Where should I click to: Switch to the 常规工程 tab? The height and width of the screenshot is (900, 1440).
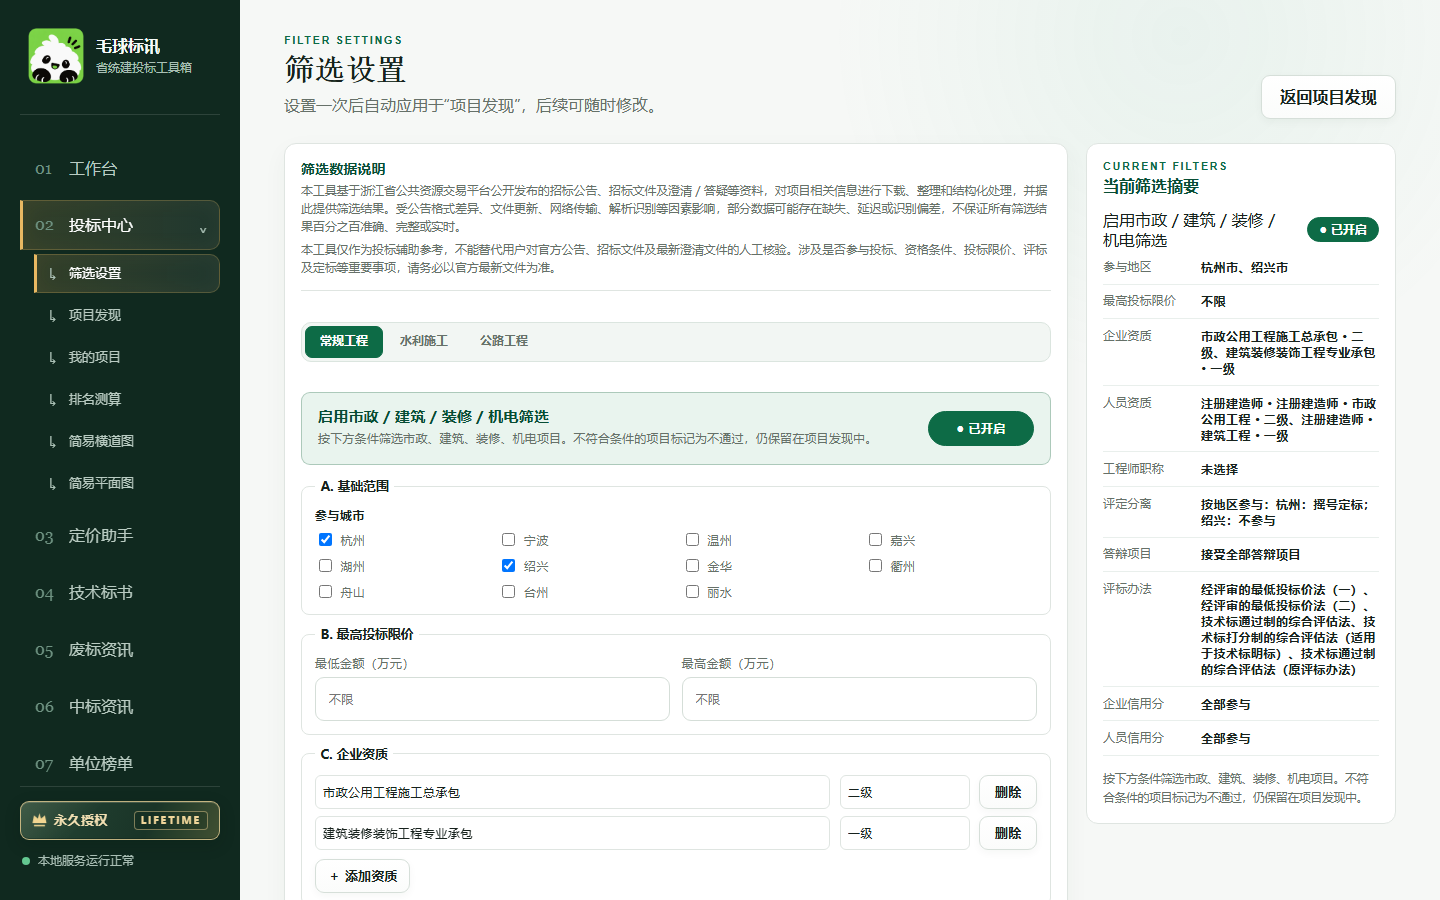tap(344, 341)
